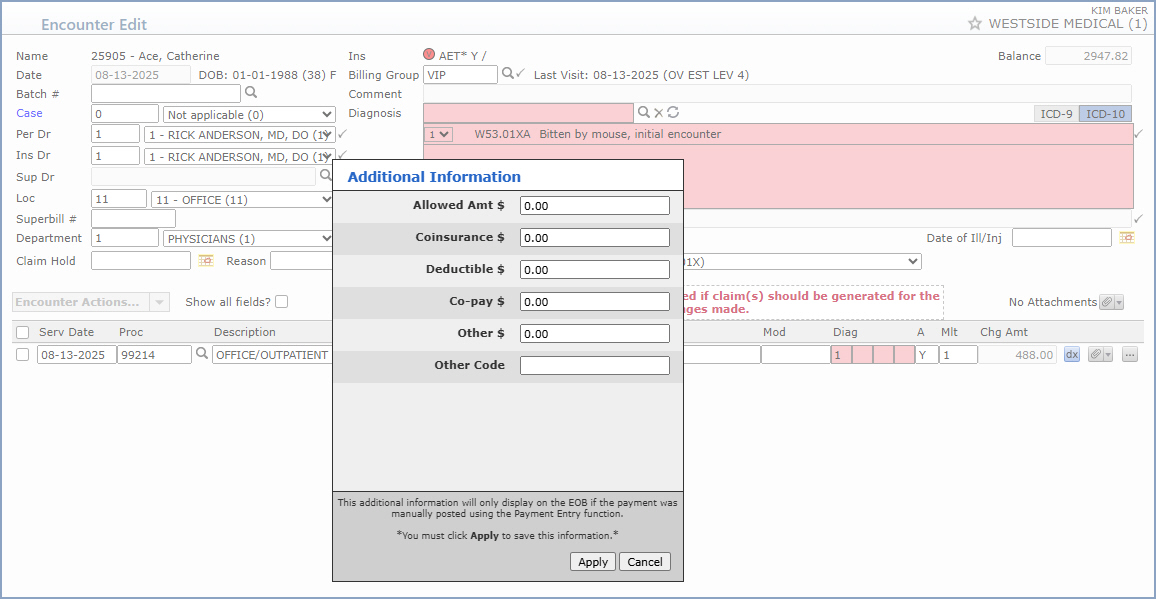Click the Mlt field showing 1

(958, 355)
